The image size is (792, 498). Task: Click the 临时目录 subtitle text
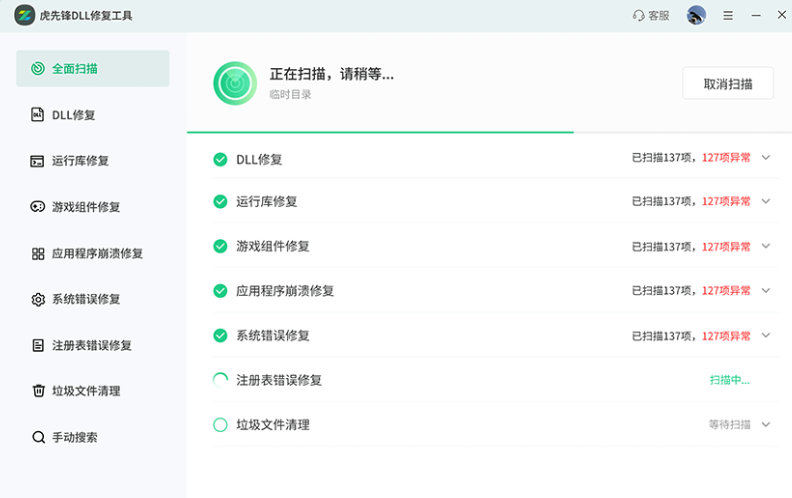290,94
